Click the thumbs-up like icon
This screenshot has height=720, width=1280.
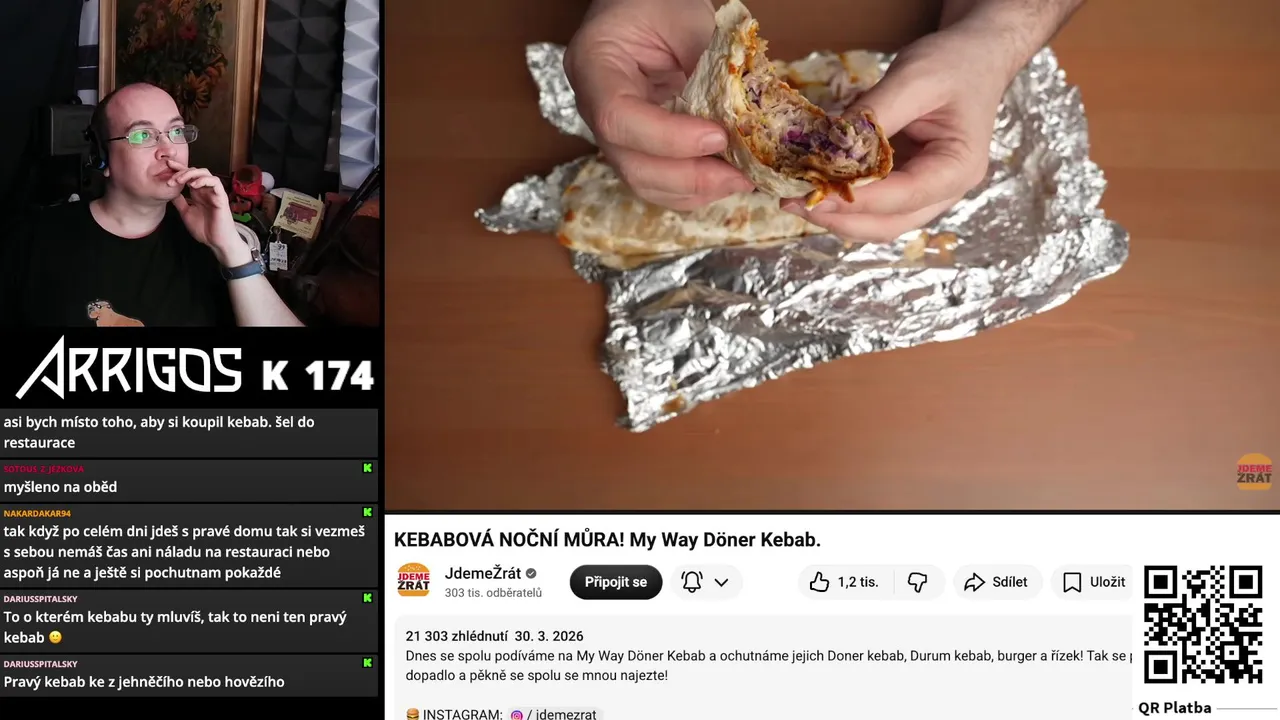(819, 582)
